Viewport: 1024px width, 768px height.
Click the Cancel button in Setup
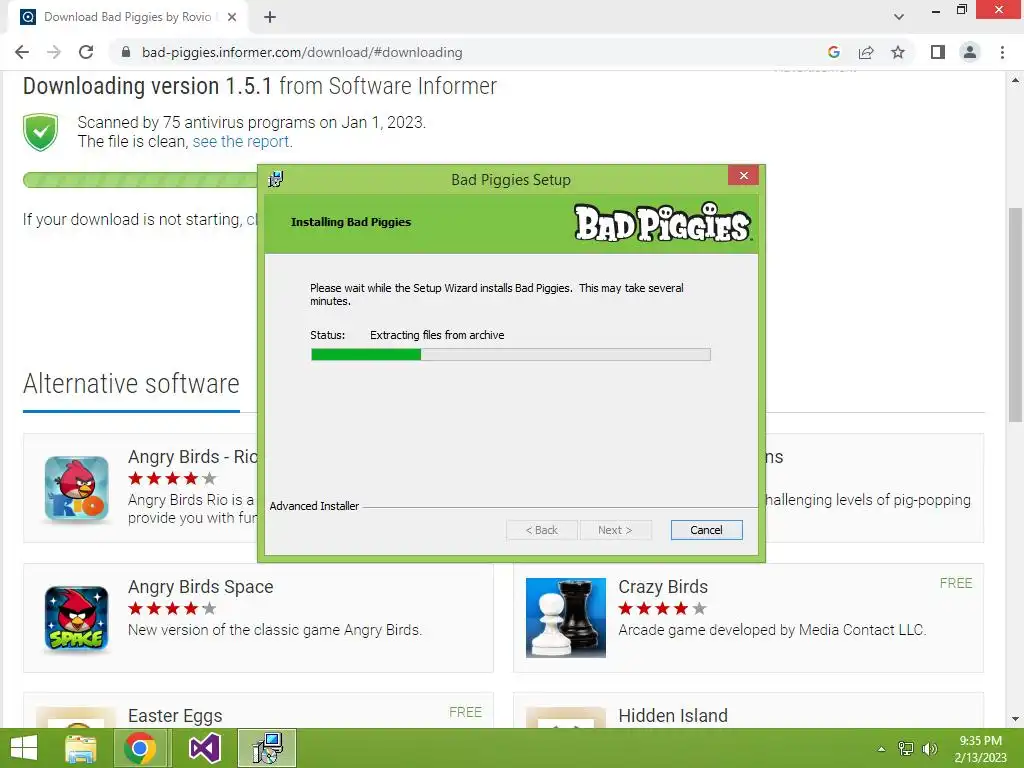[x=707, y=530]
